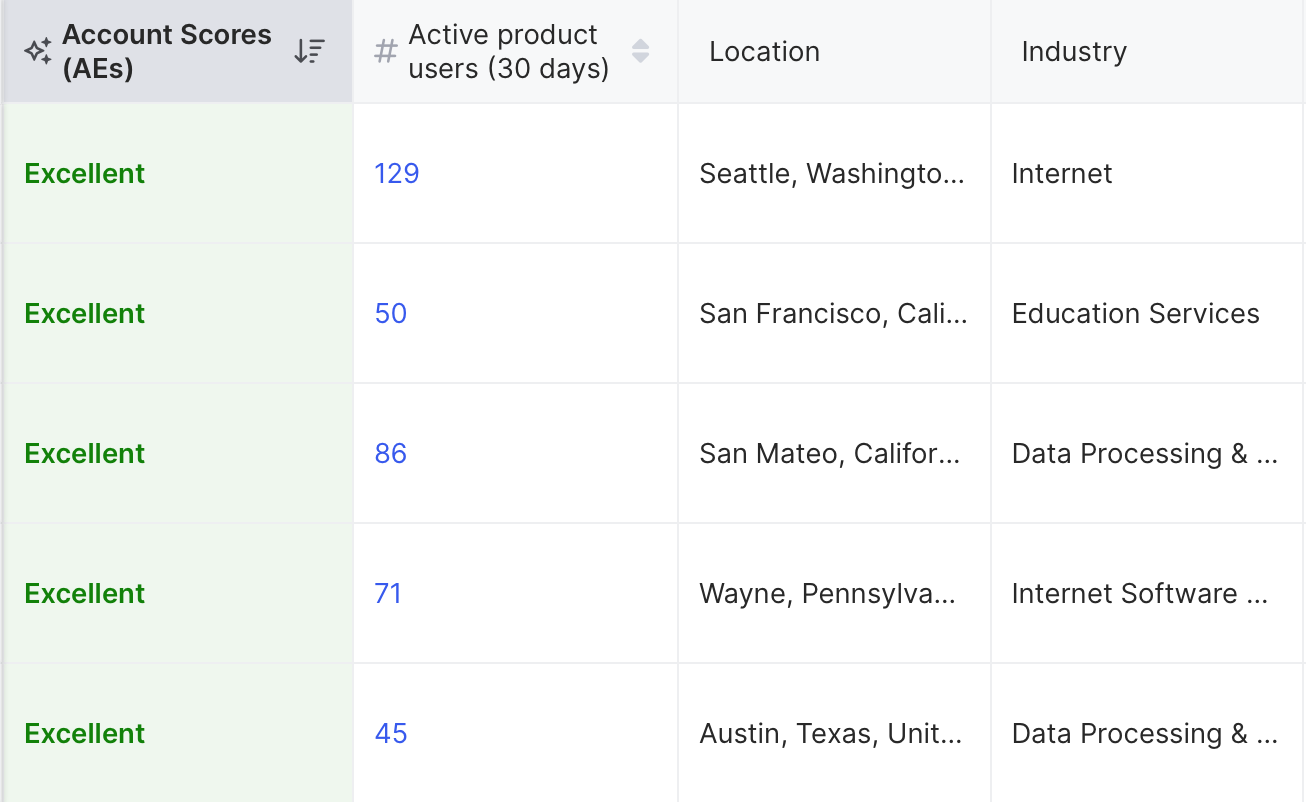Select the Austin, Texas location cell
Screen dimensions: 1306x802
pos(830,734)
